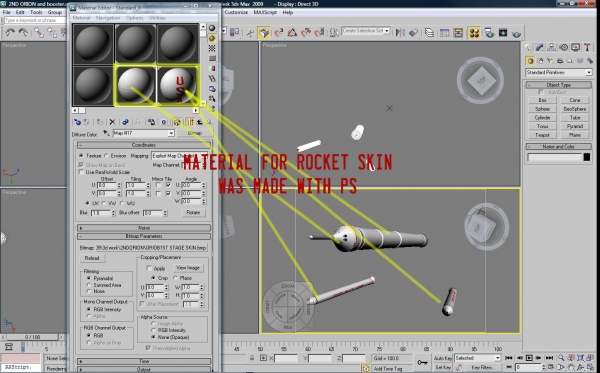Toggle the U Mirror checkbox

(158, 185)
